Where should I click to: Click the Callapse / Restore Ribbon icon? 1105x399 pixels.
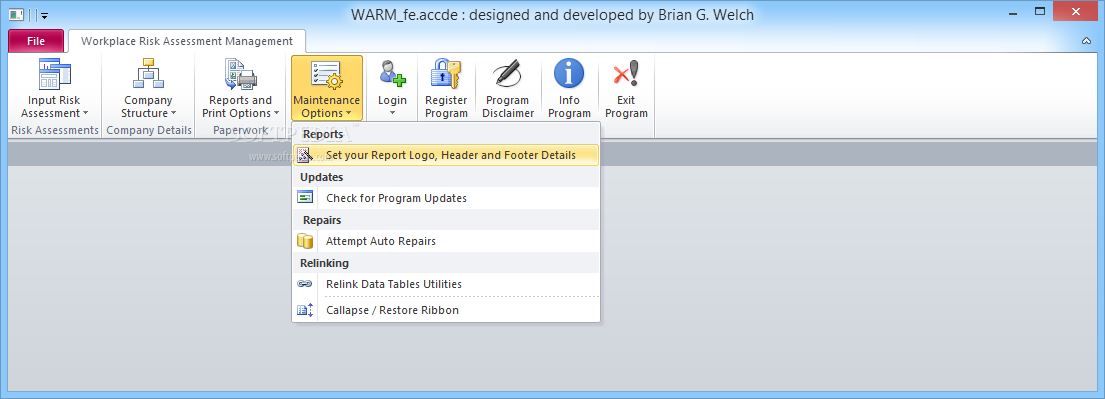click(x=304, y=310)
